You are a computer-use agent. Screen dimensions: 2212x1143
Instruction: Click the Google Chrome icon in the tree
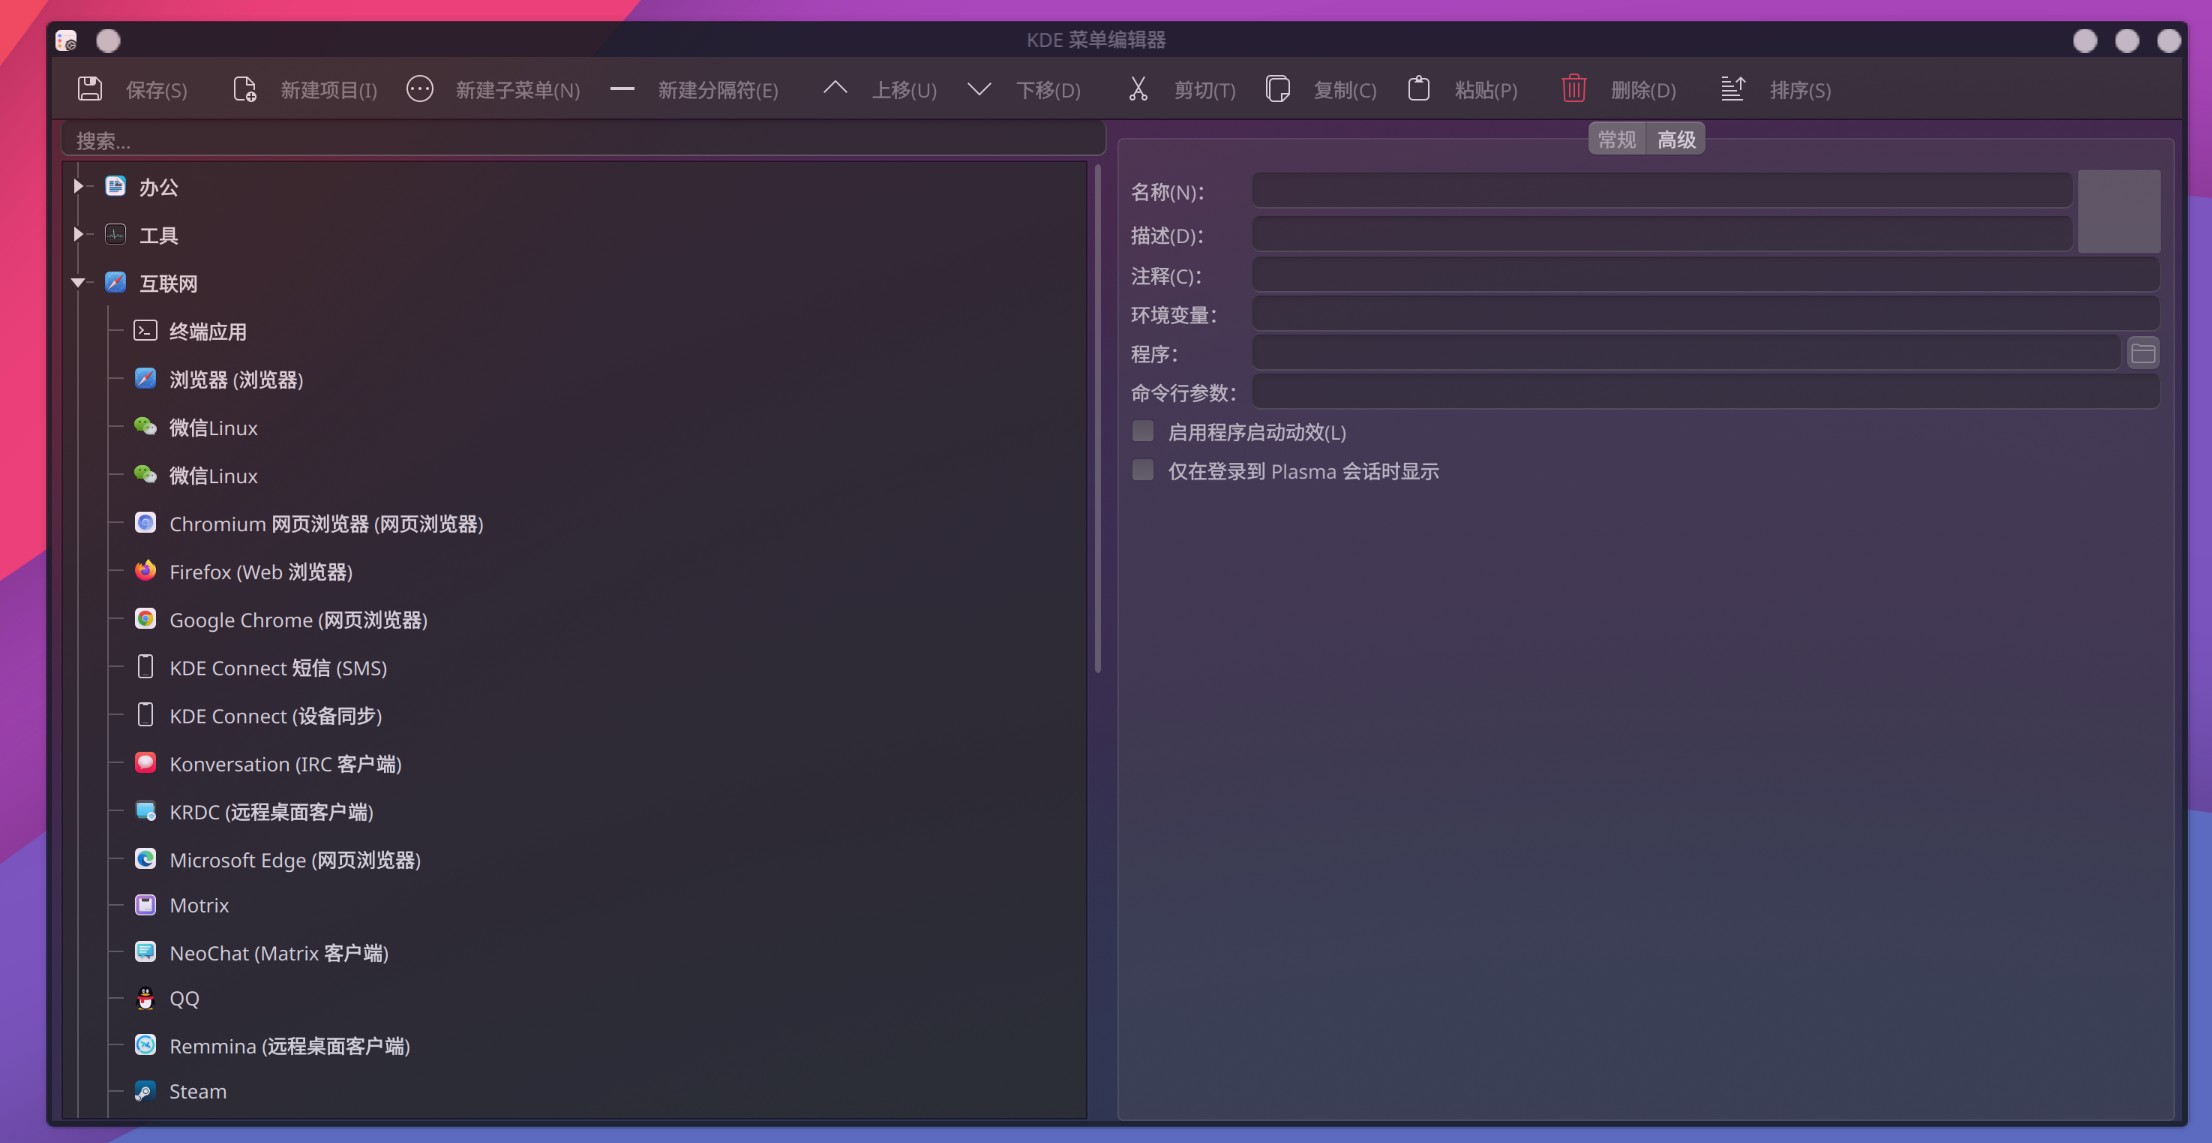point(145,619)
